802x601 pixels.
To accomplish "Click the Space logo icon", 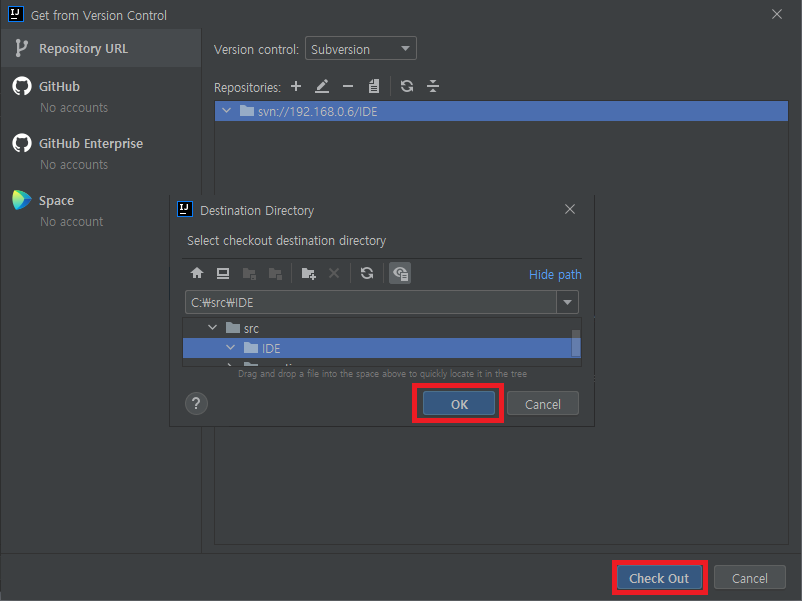I will pos(22,200).
